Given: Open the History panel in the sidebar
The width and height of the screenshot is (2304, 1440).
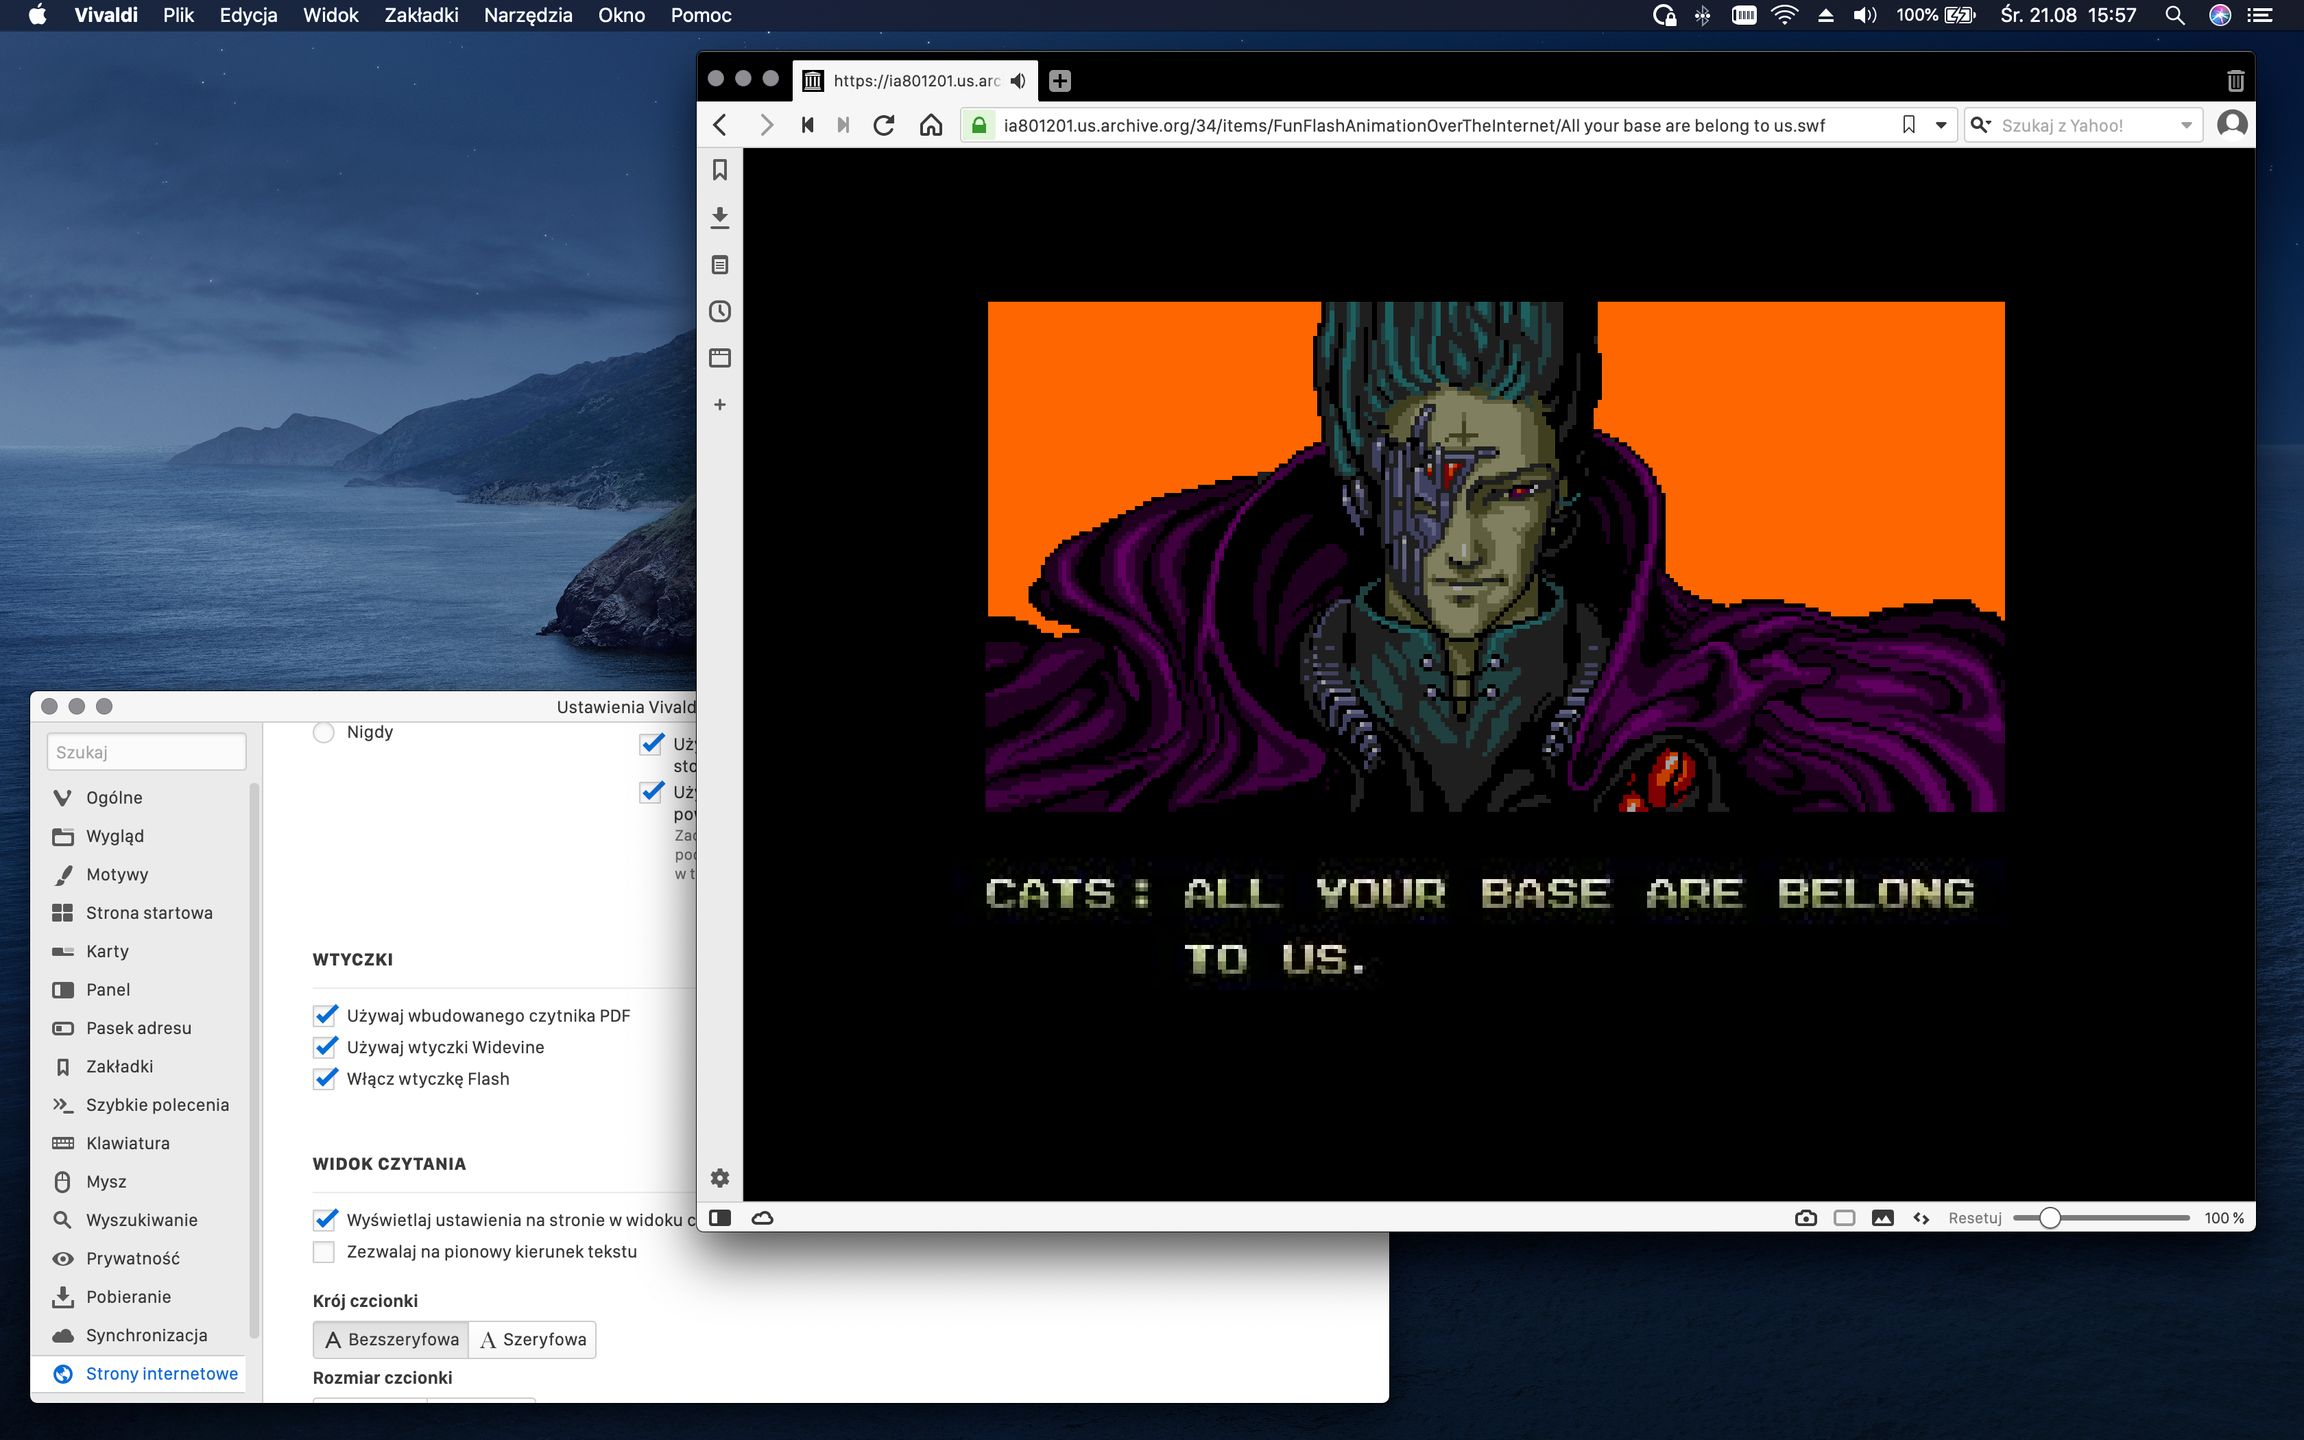Looking at the screenshot, I should [x=720, y=311].
